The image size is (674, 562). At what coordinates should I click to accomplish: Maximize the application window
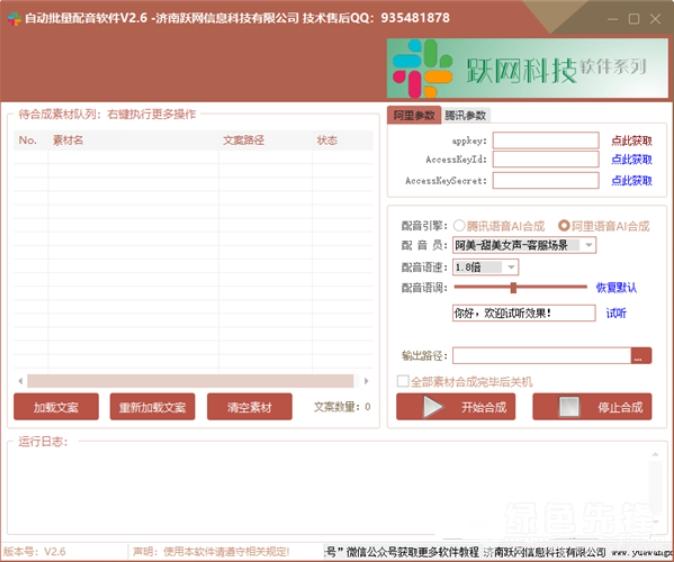[634, 19]
